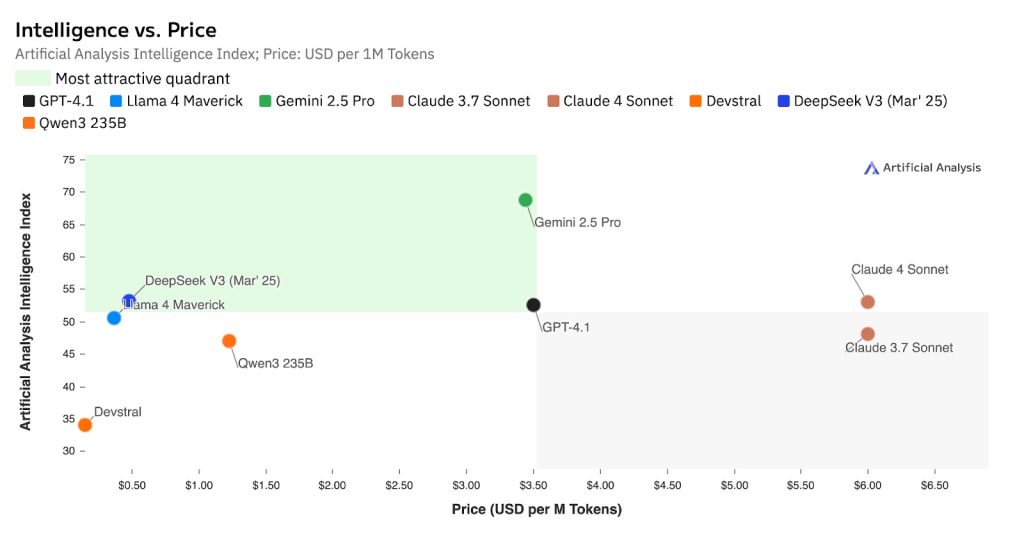This screenshot has height=536, width=1024.
Task: Click the DeepSeek V3 data point
Action: point(128,301)
